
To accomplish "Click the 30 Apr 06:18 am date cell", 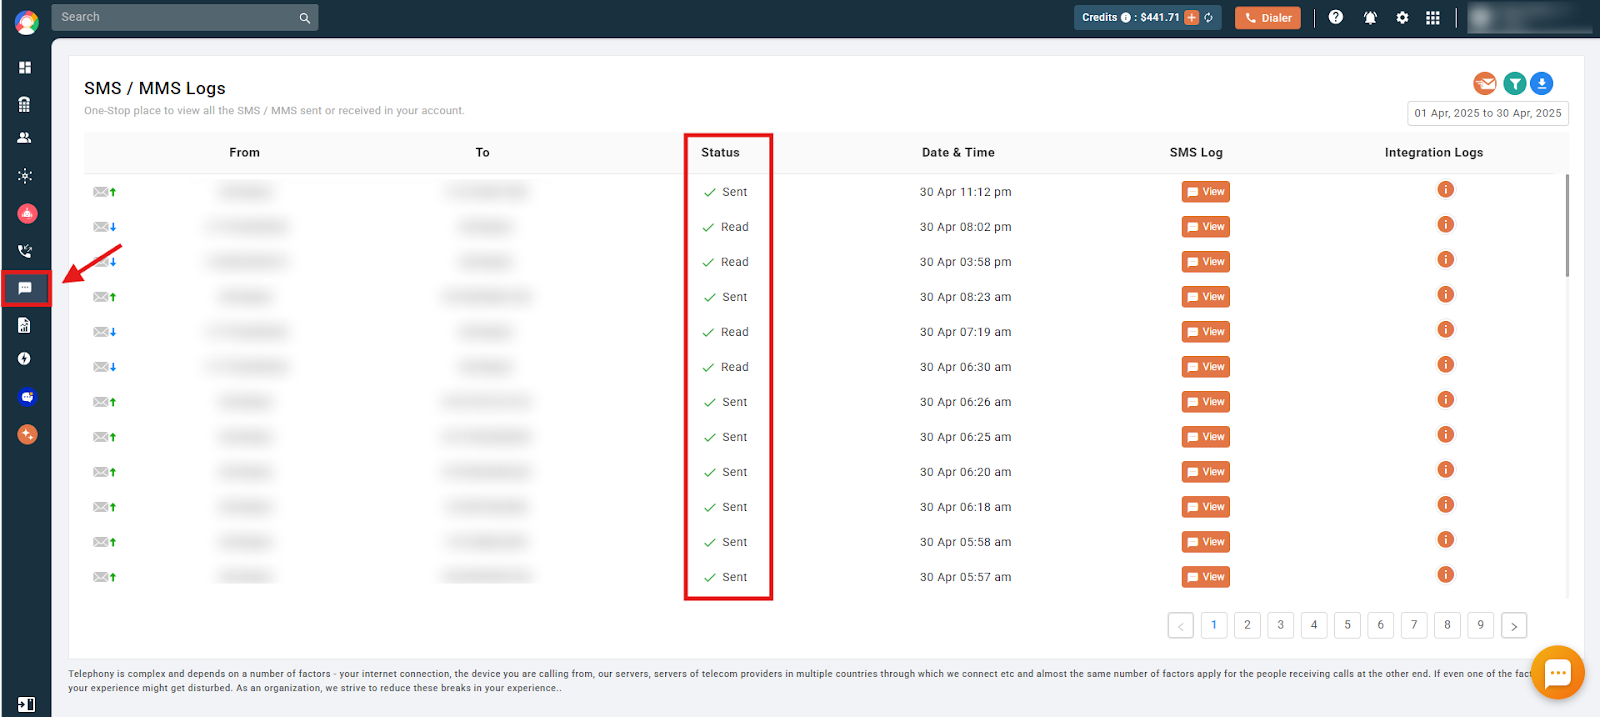I will pos(965,507).
